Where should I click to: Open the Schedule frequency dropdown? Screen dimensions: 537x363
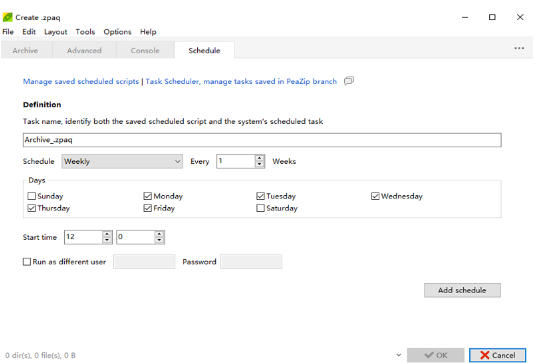(122, 161)
